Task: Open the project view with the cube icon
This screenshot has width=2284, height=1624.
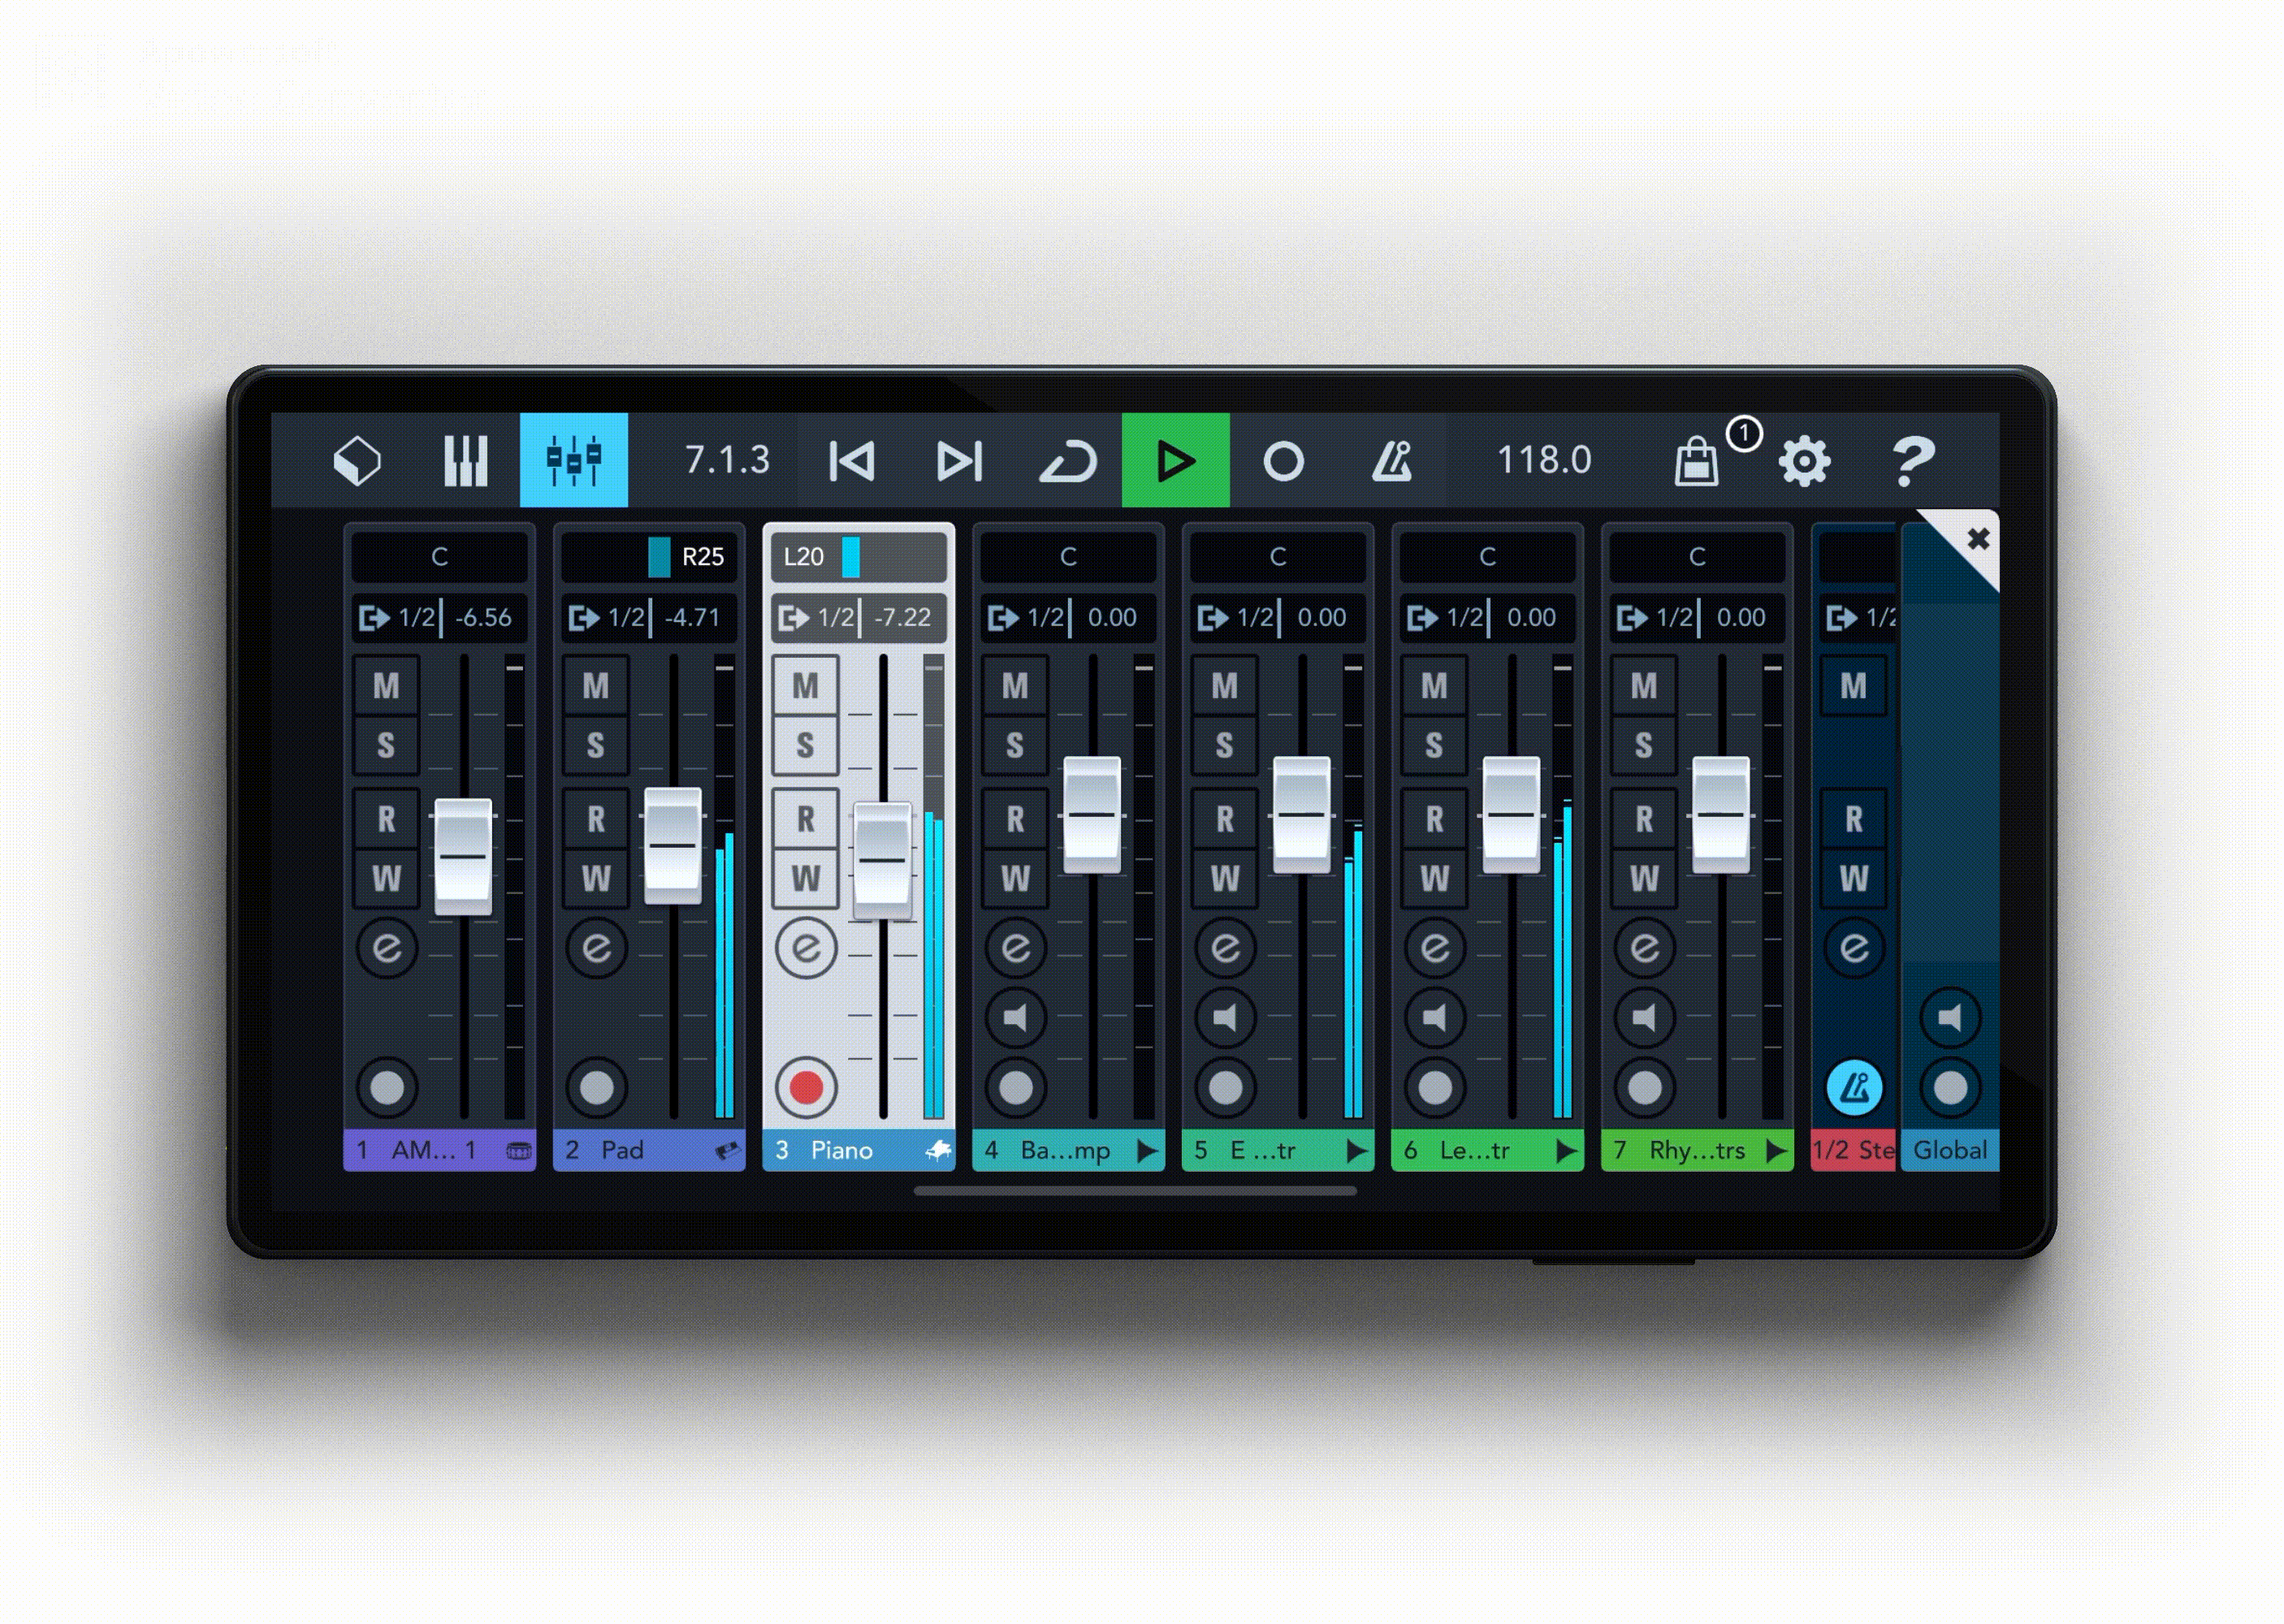Action: [357, 461]
